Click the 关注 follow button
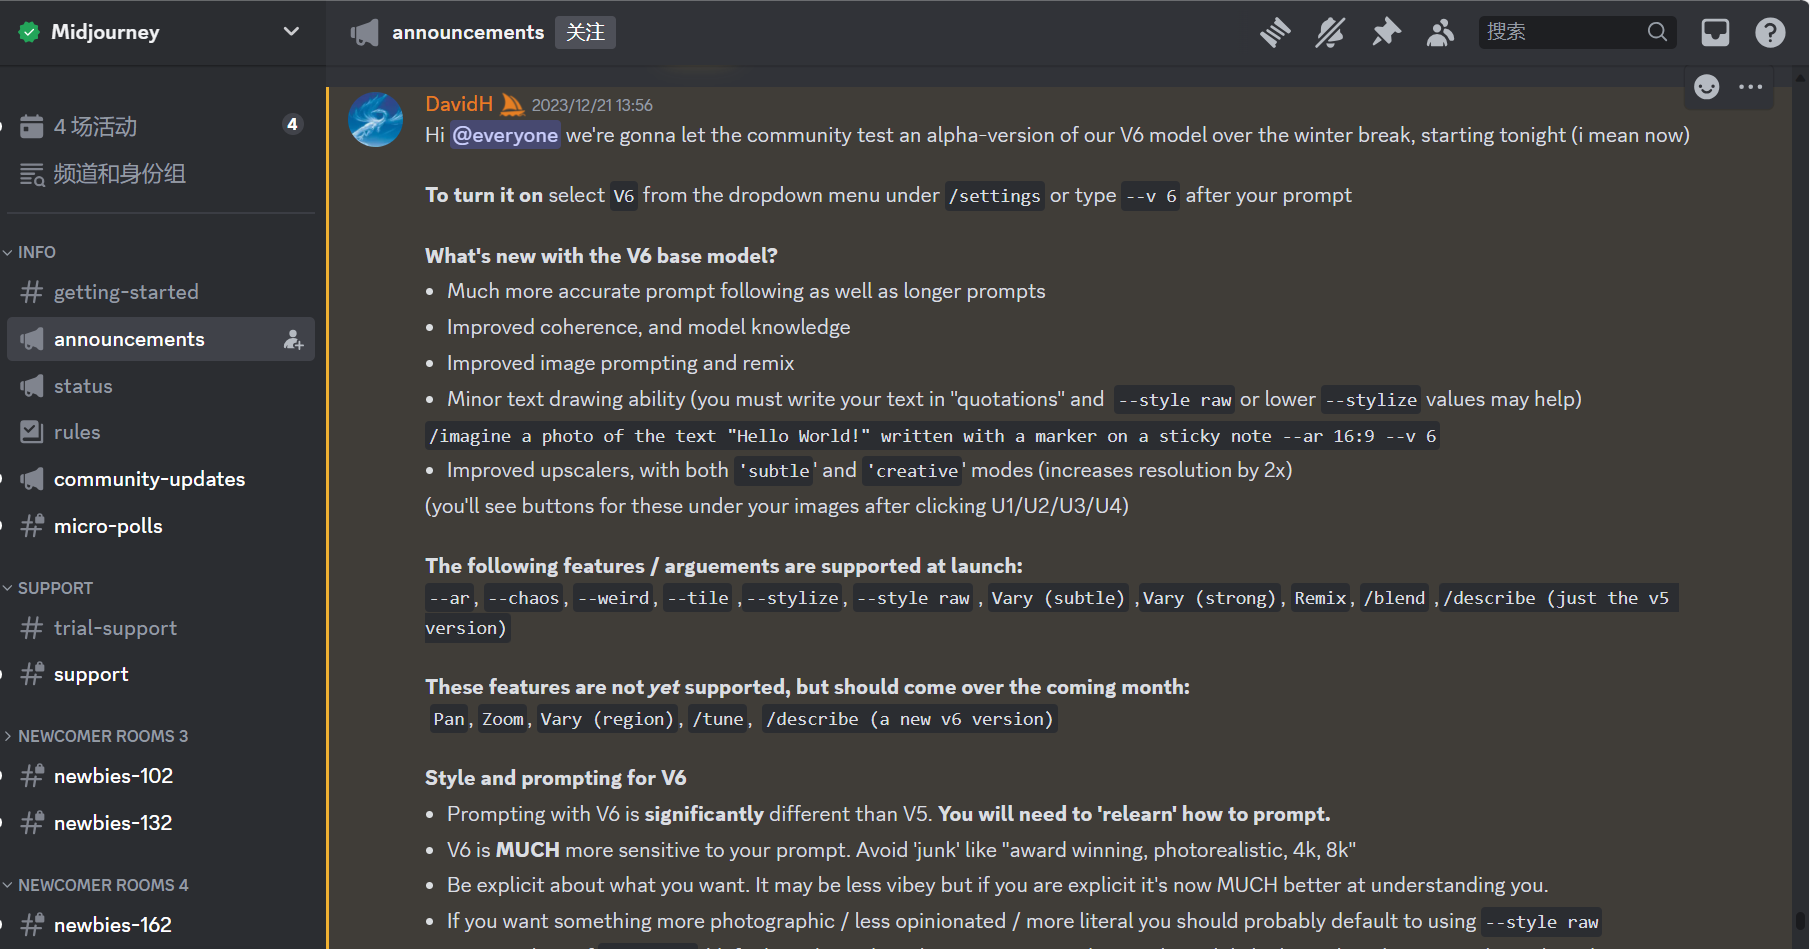The width and height of the screenshot is (1810, 949). 585,32
